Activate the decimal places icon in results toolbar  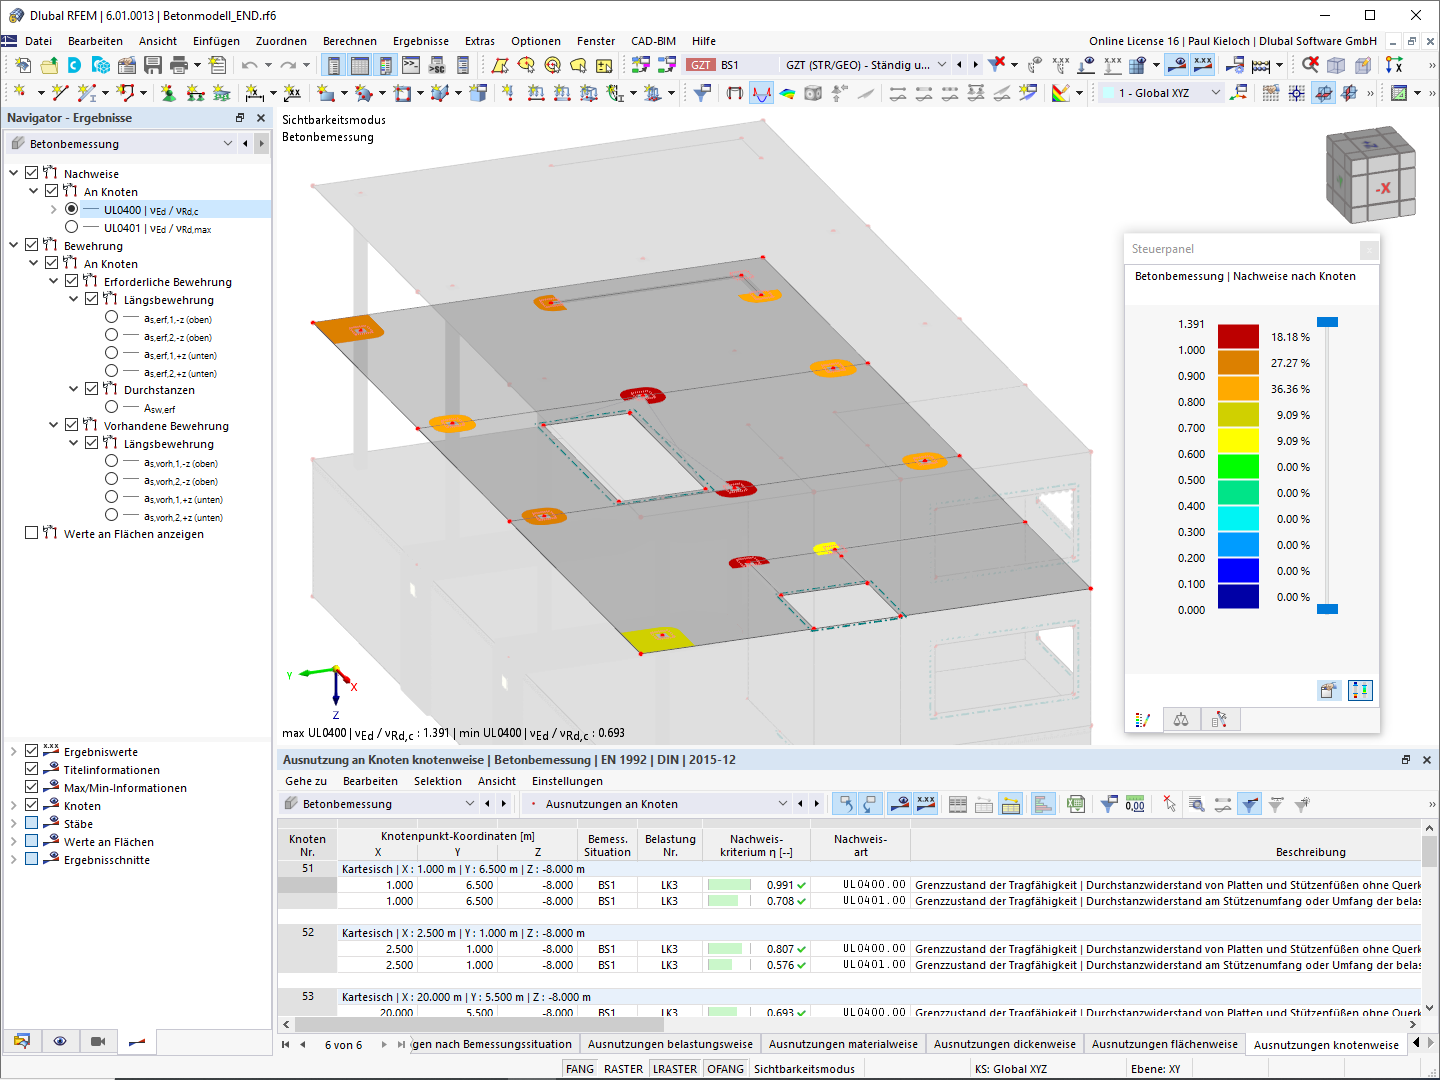(x=1136, y=803)
